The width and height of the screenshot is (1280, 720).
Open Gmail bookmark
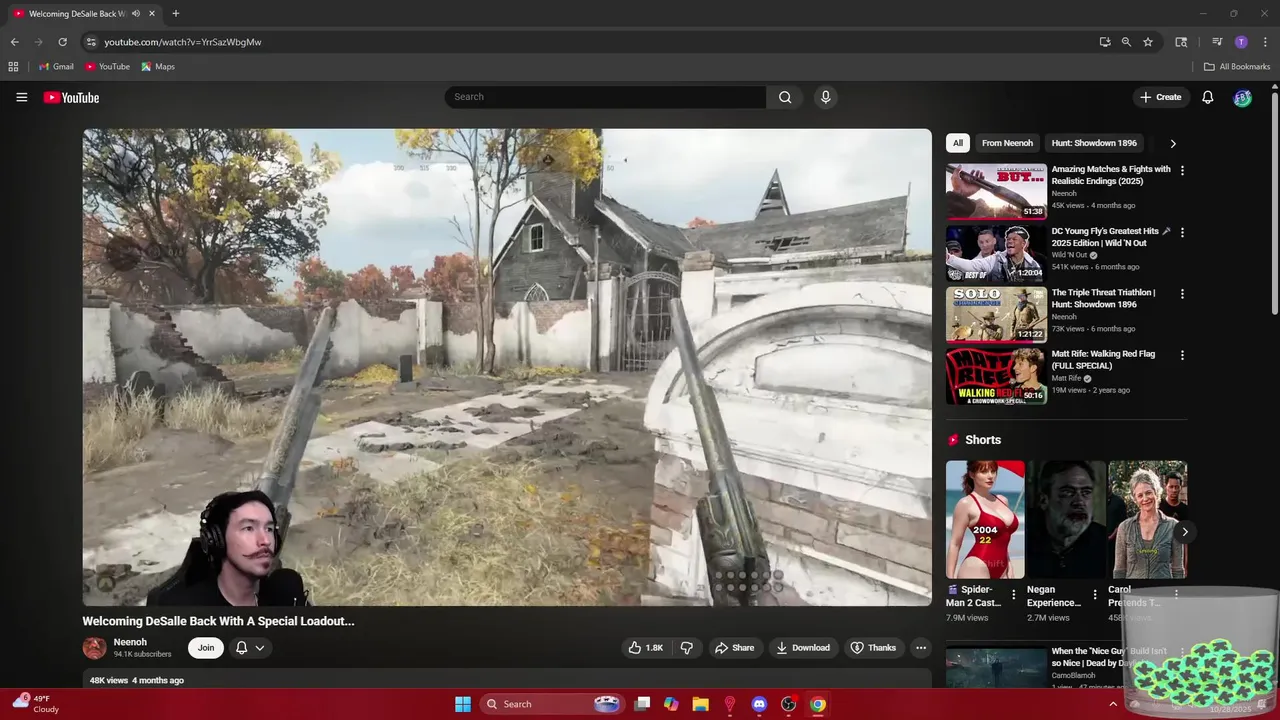point(56,67)
